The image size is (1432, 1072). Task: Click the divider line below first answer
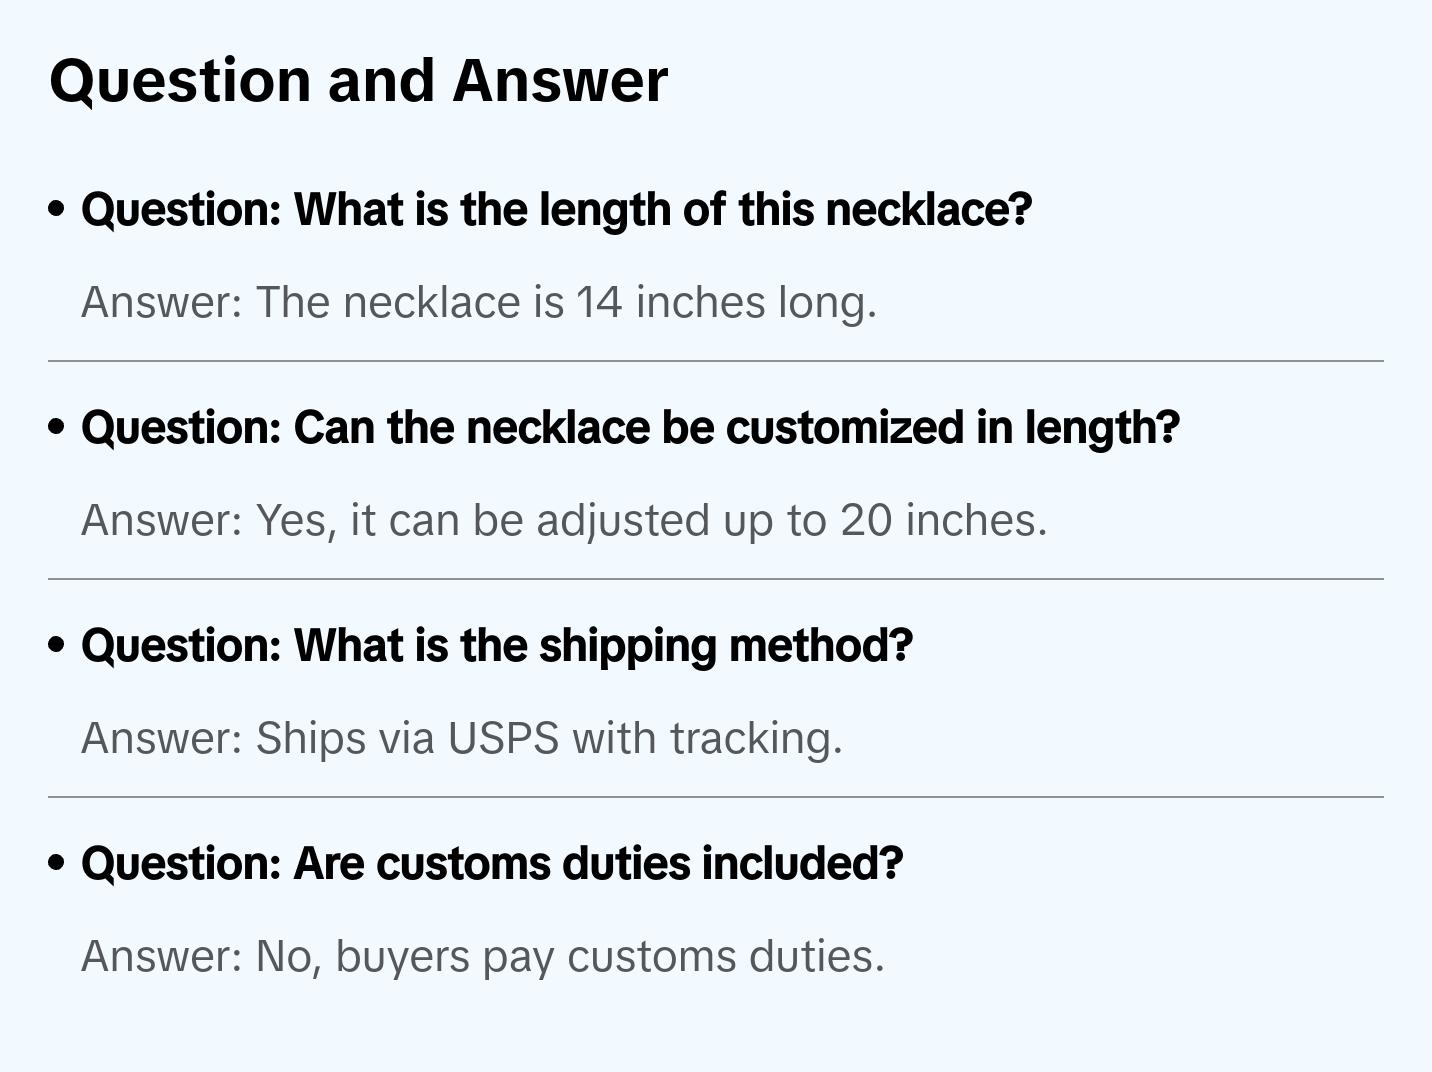coord(716,361)
